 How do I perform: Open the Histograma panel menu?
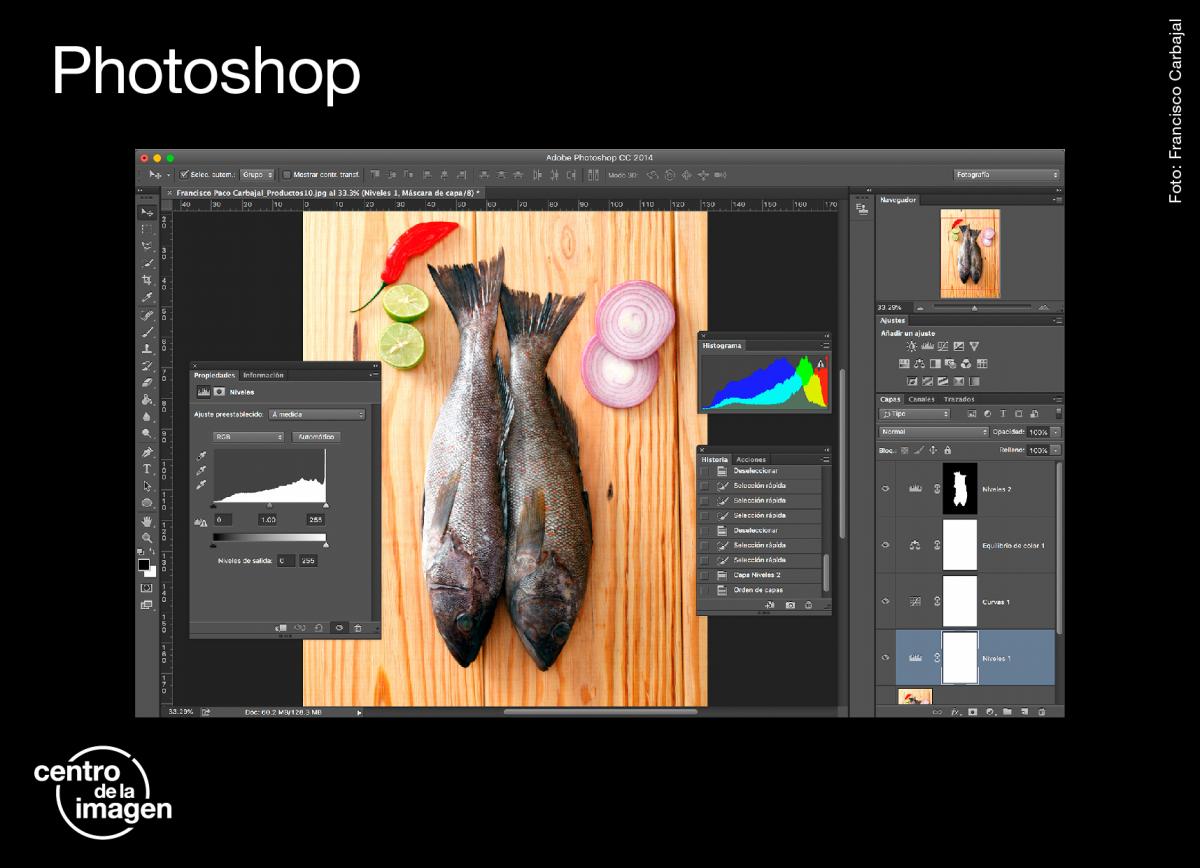pyautogui.click(x=826, y=345)
